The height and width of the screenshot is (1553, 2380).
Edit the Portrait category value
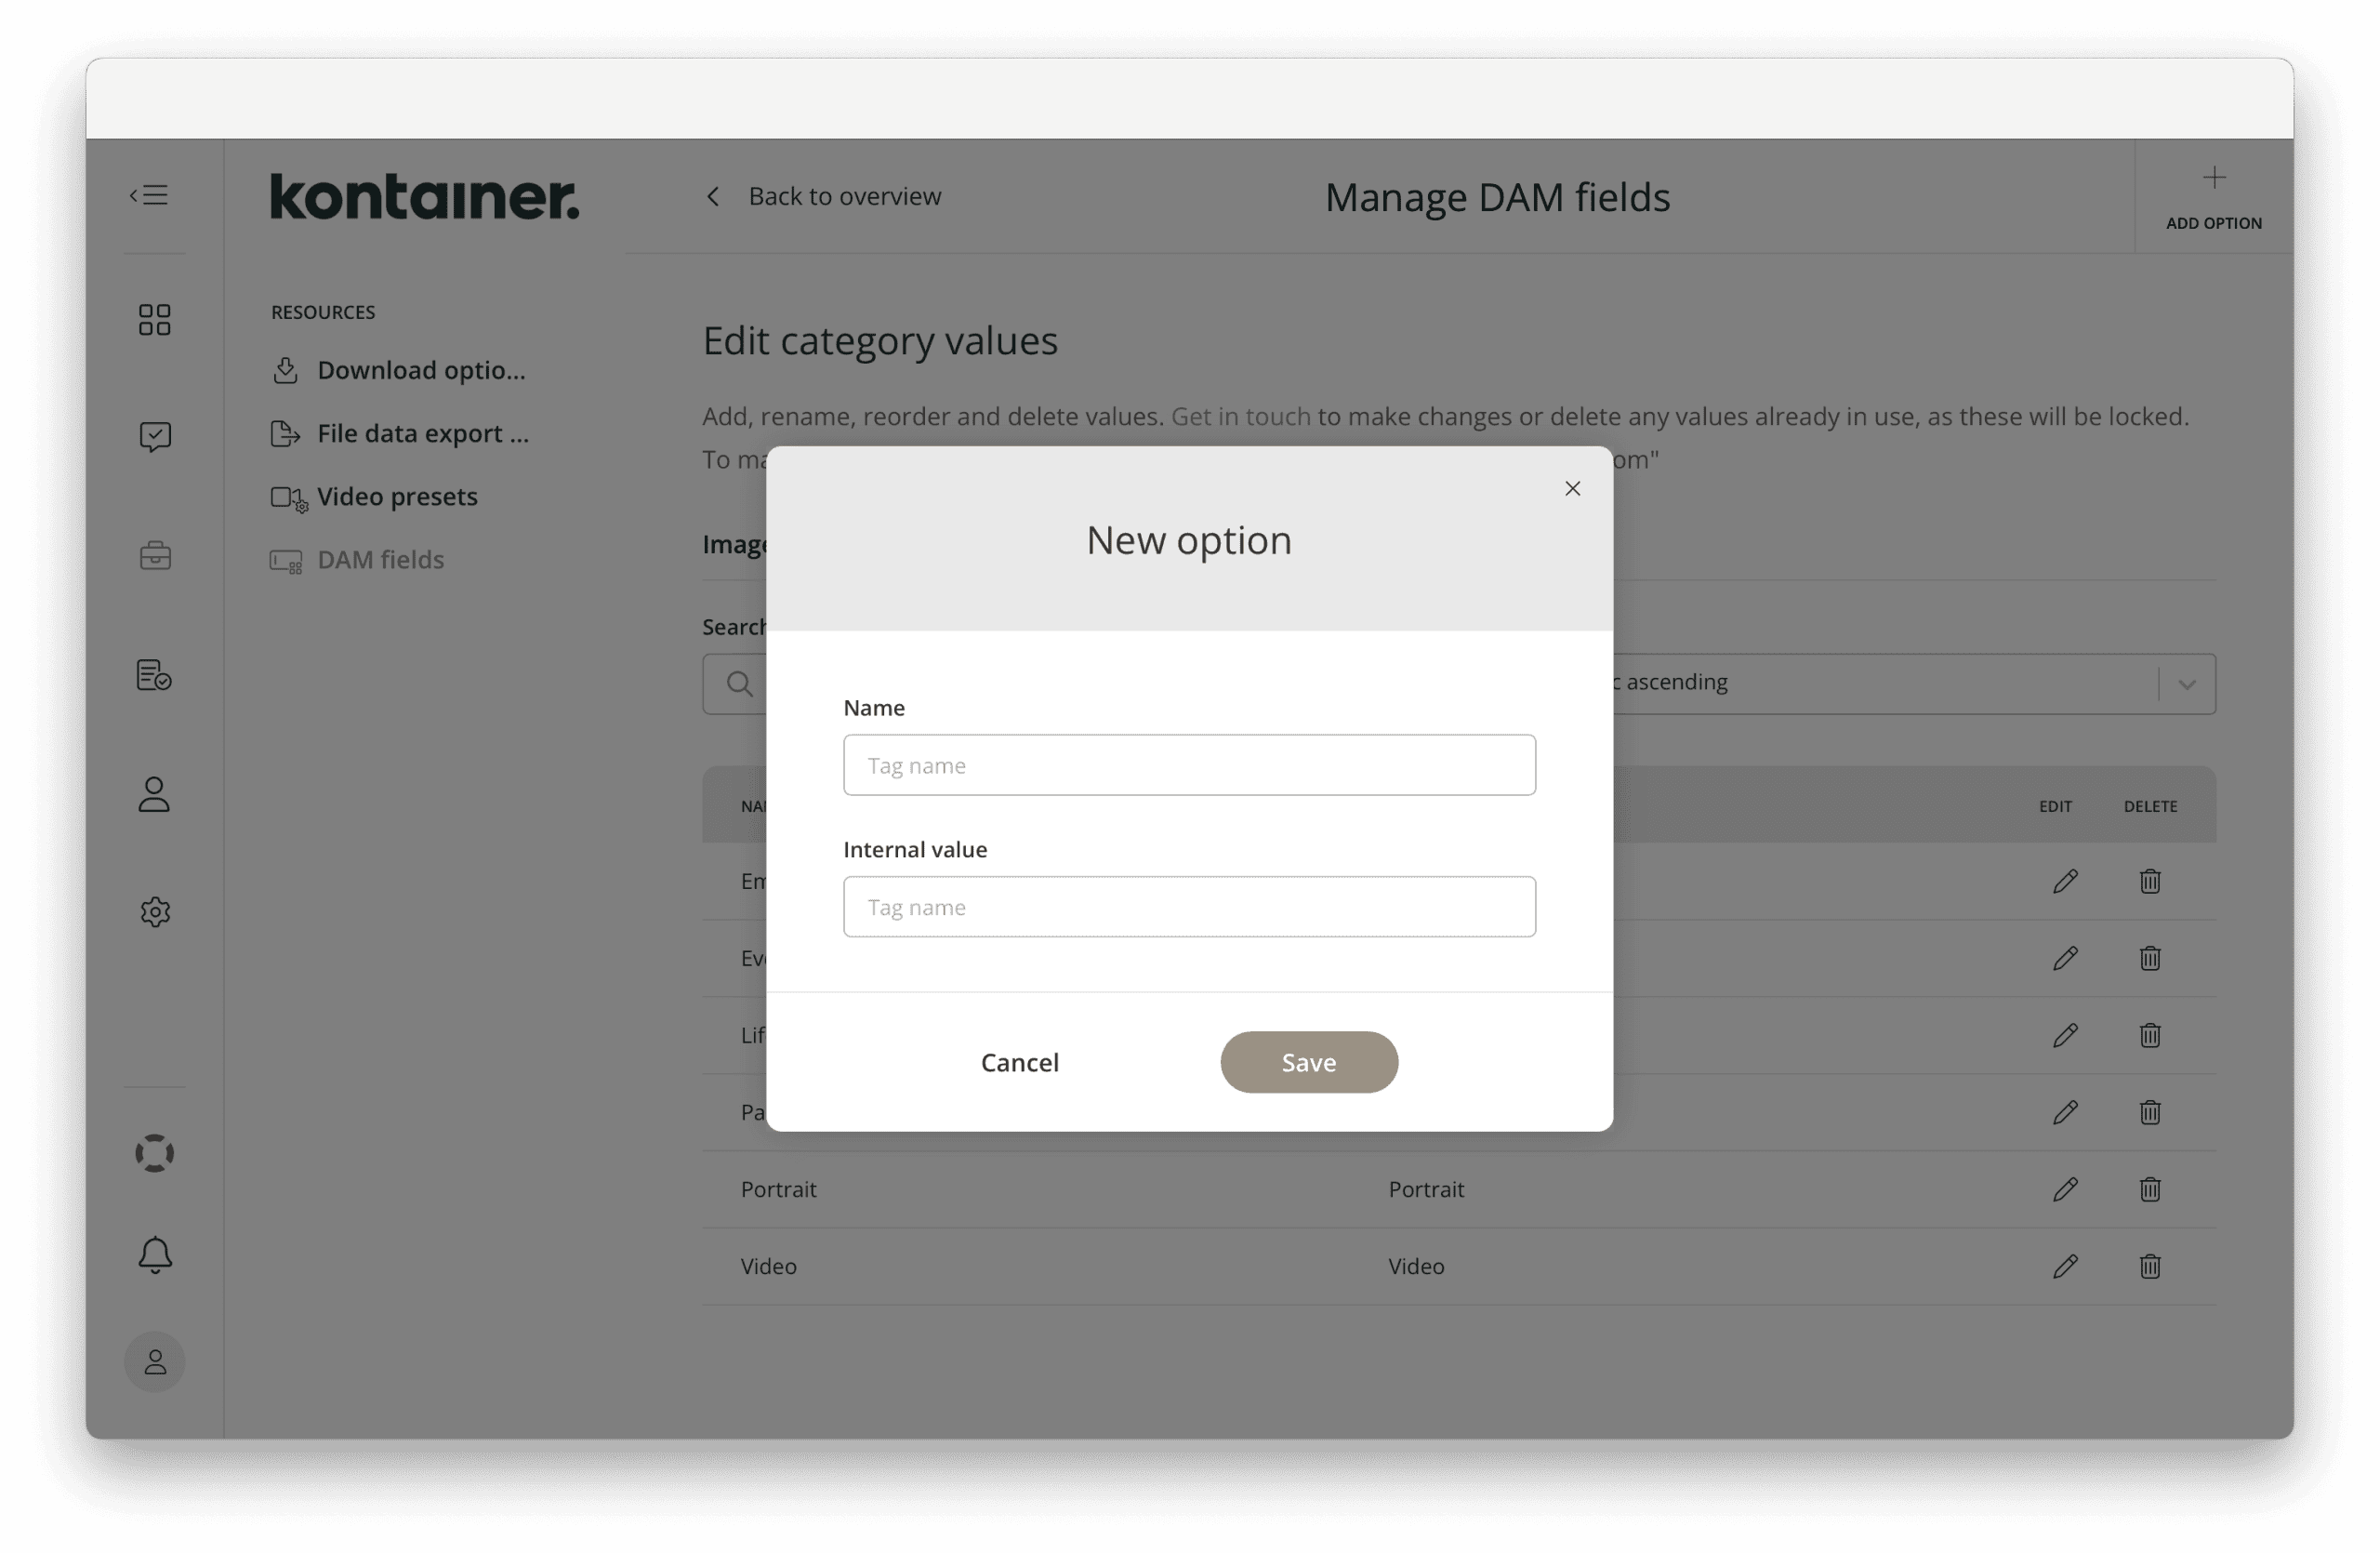pyautogui.click(x=2065, y=1189)
